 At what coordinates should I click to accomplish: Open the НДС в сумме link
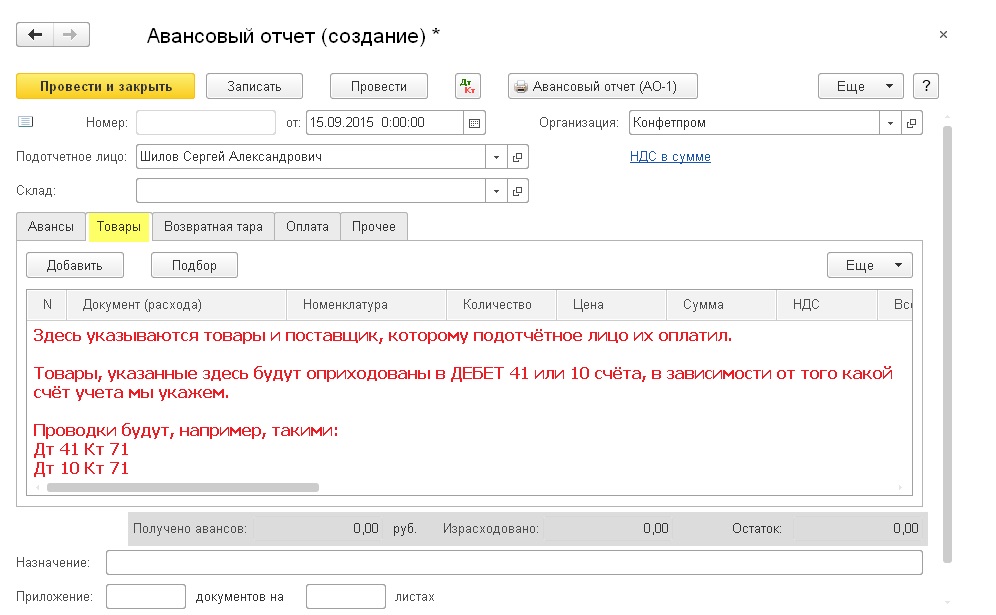click(x=670, y=157)
